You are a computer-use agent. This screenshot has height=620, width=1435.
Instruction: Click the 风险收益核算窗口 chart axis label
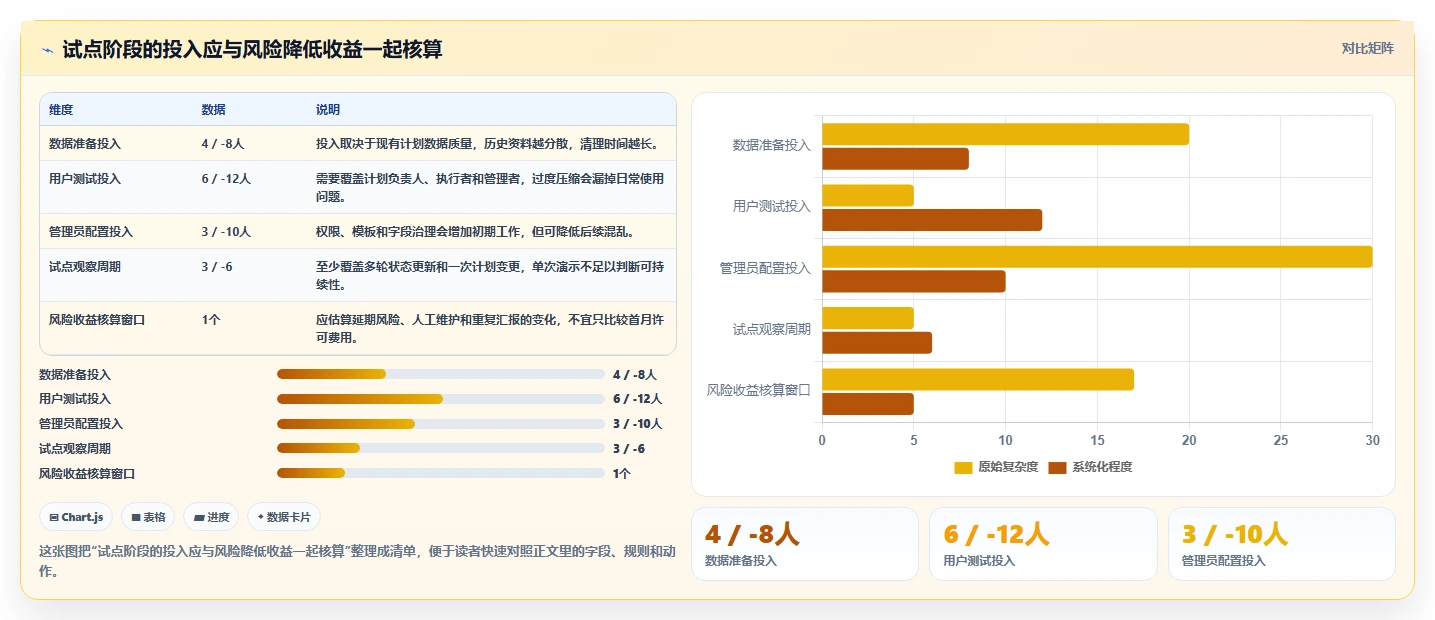(759, 390)
